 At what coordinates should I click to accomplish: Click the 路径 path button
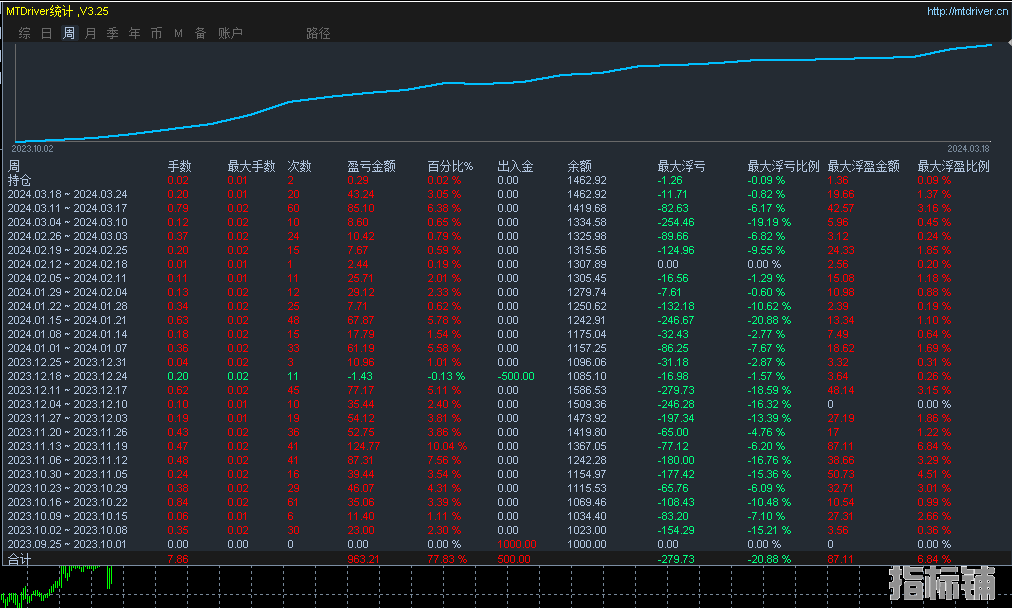point(318,33)
